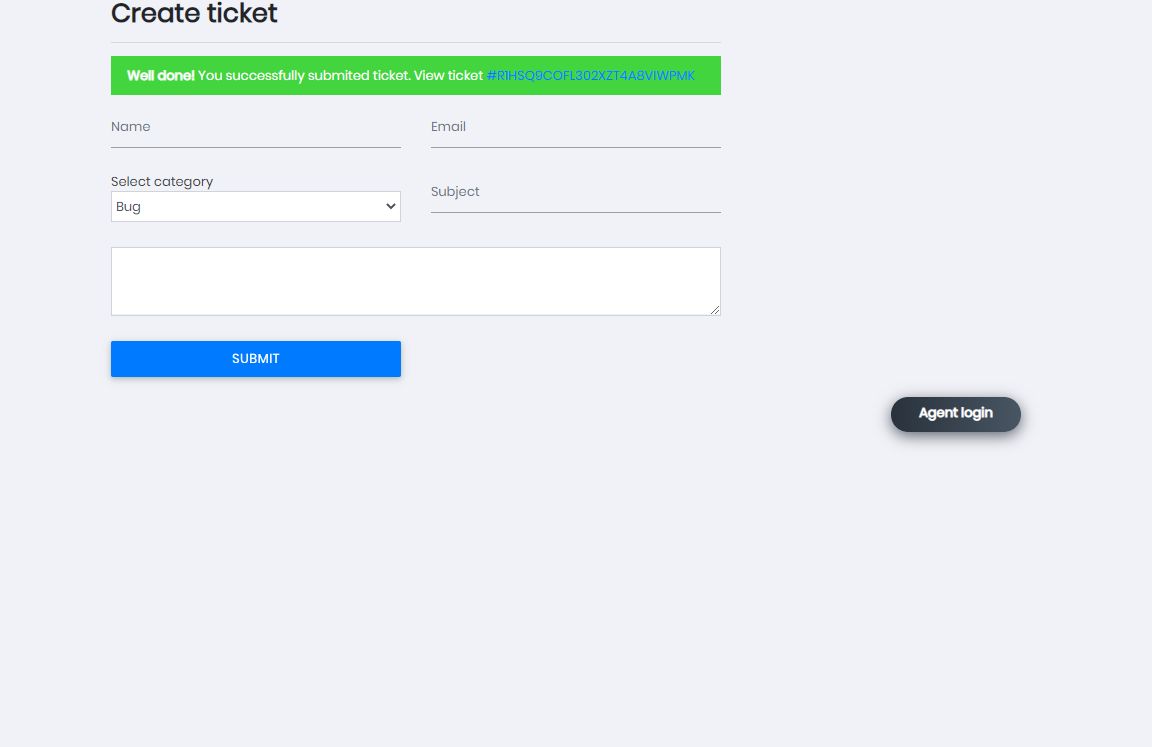This screenshot has height=747, width=1152.
Task: Select the "Bug" value in category box
Action: (x=129, y=207)
